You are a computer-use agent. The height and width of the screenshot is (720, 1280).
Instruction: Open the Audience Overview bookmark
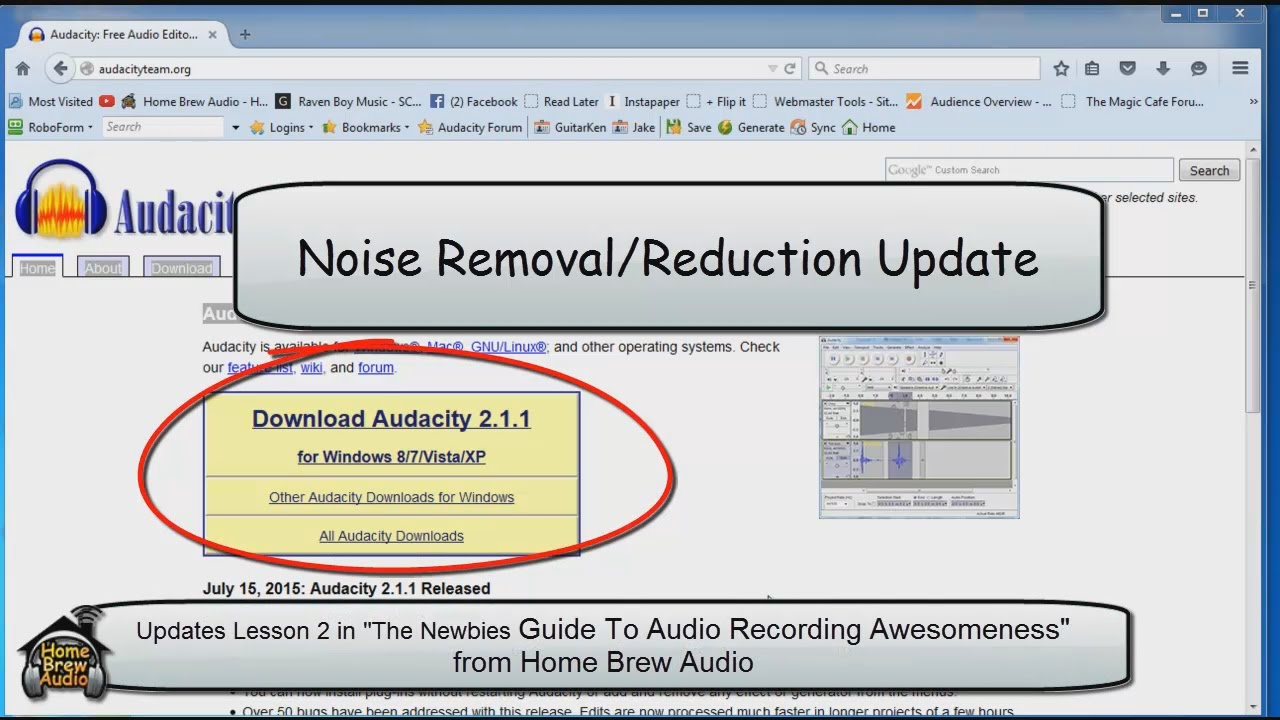979,101
